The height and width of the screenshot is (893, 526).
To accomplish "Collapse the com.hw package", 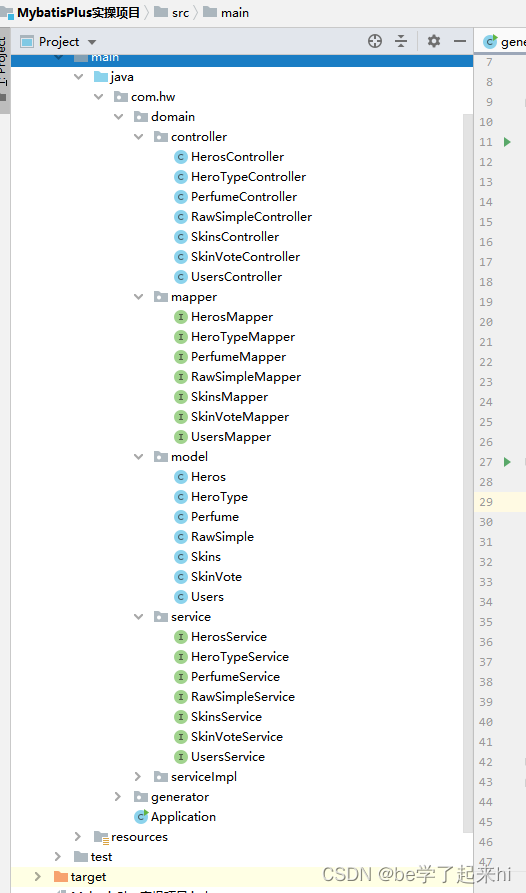I will (x=98, y=97).
